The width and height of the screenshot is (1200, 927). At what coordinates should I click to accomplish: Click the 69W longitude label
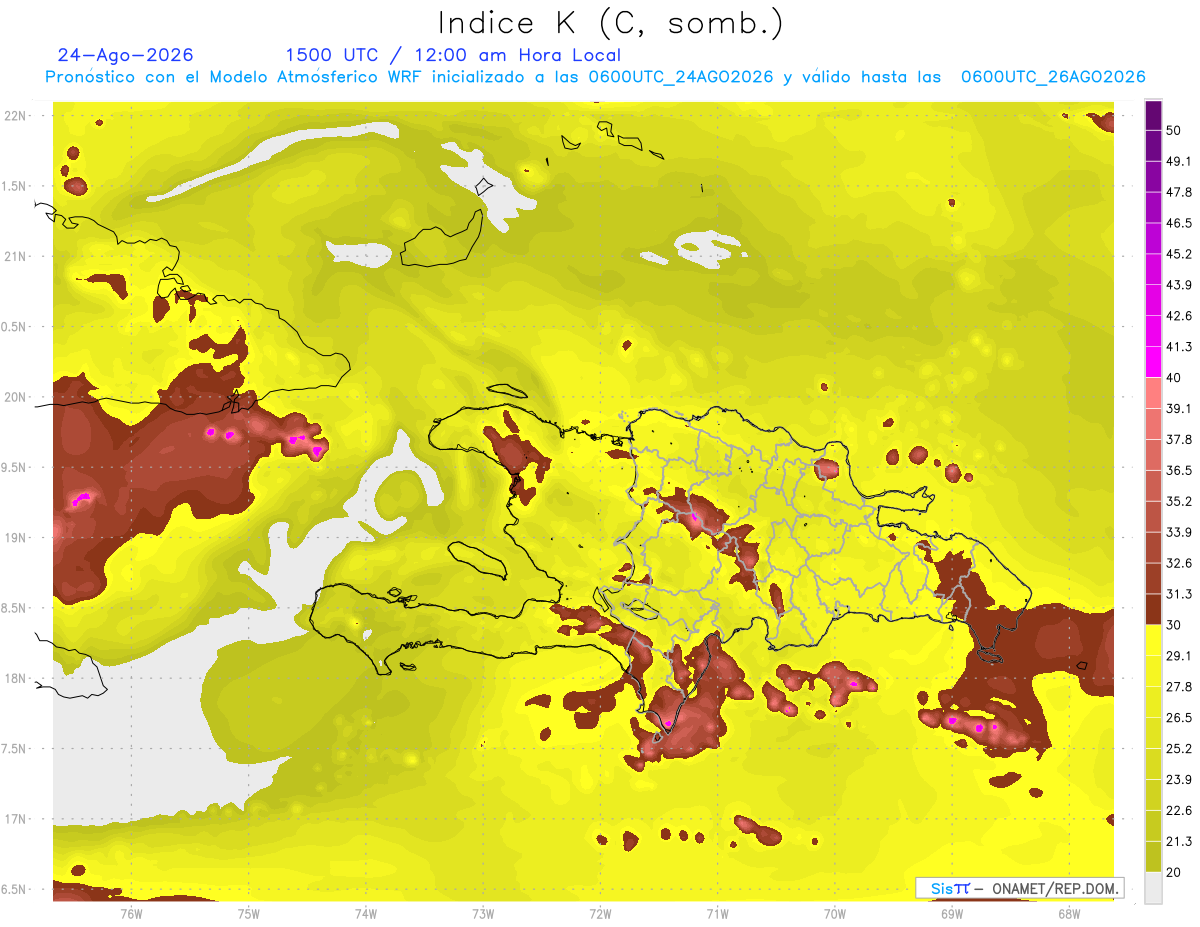click(952, 913)
